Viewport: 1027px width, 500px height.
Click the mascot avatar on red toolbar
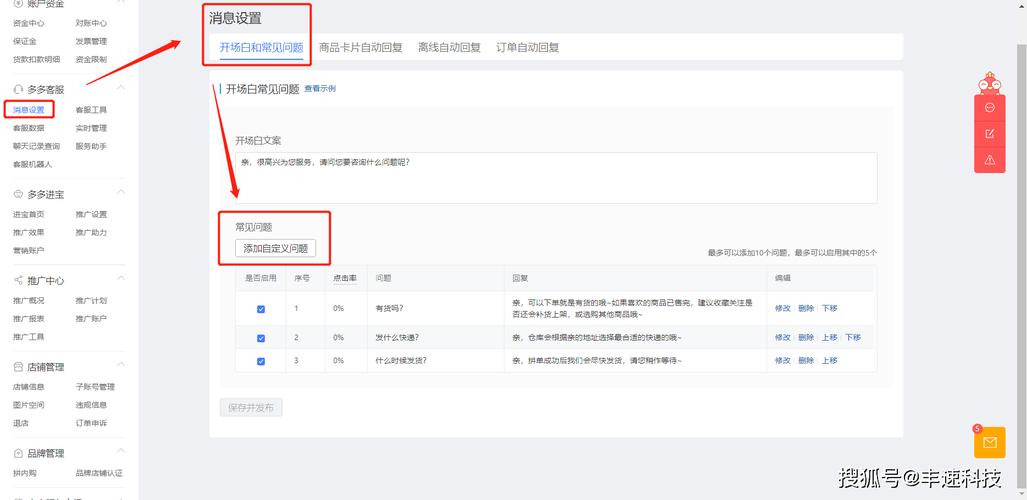(990, 84)
